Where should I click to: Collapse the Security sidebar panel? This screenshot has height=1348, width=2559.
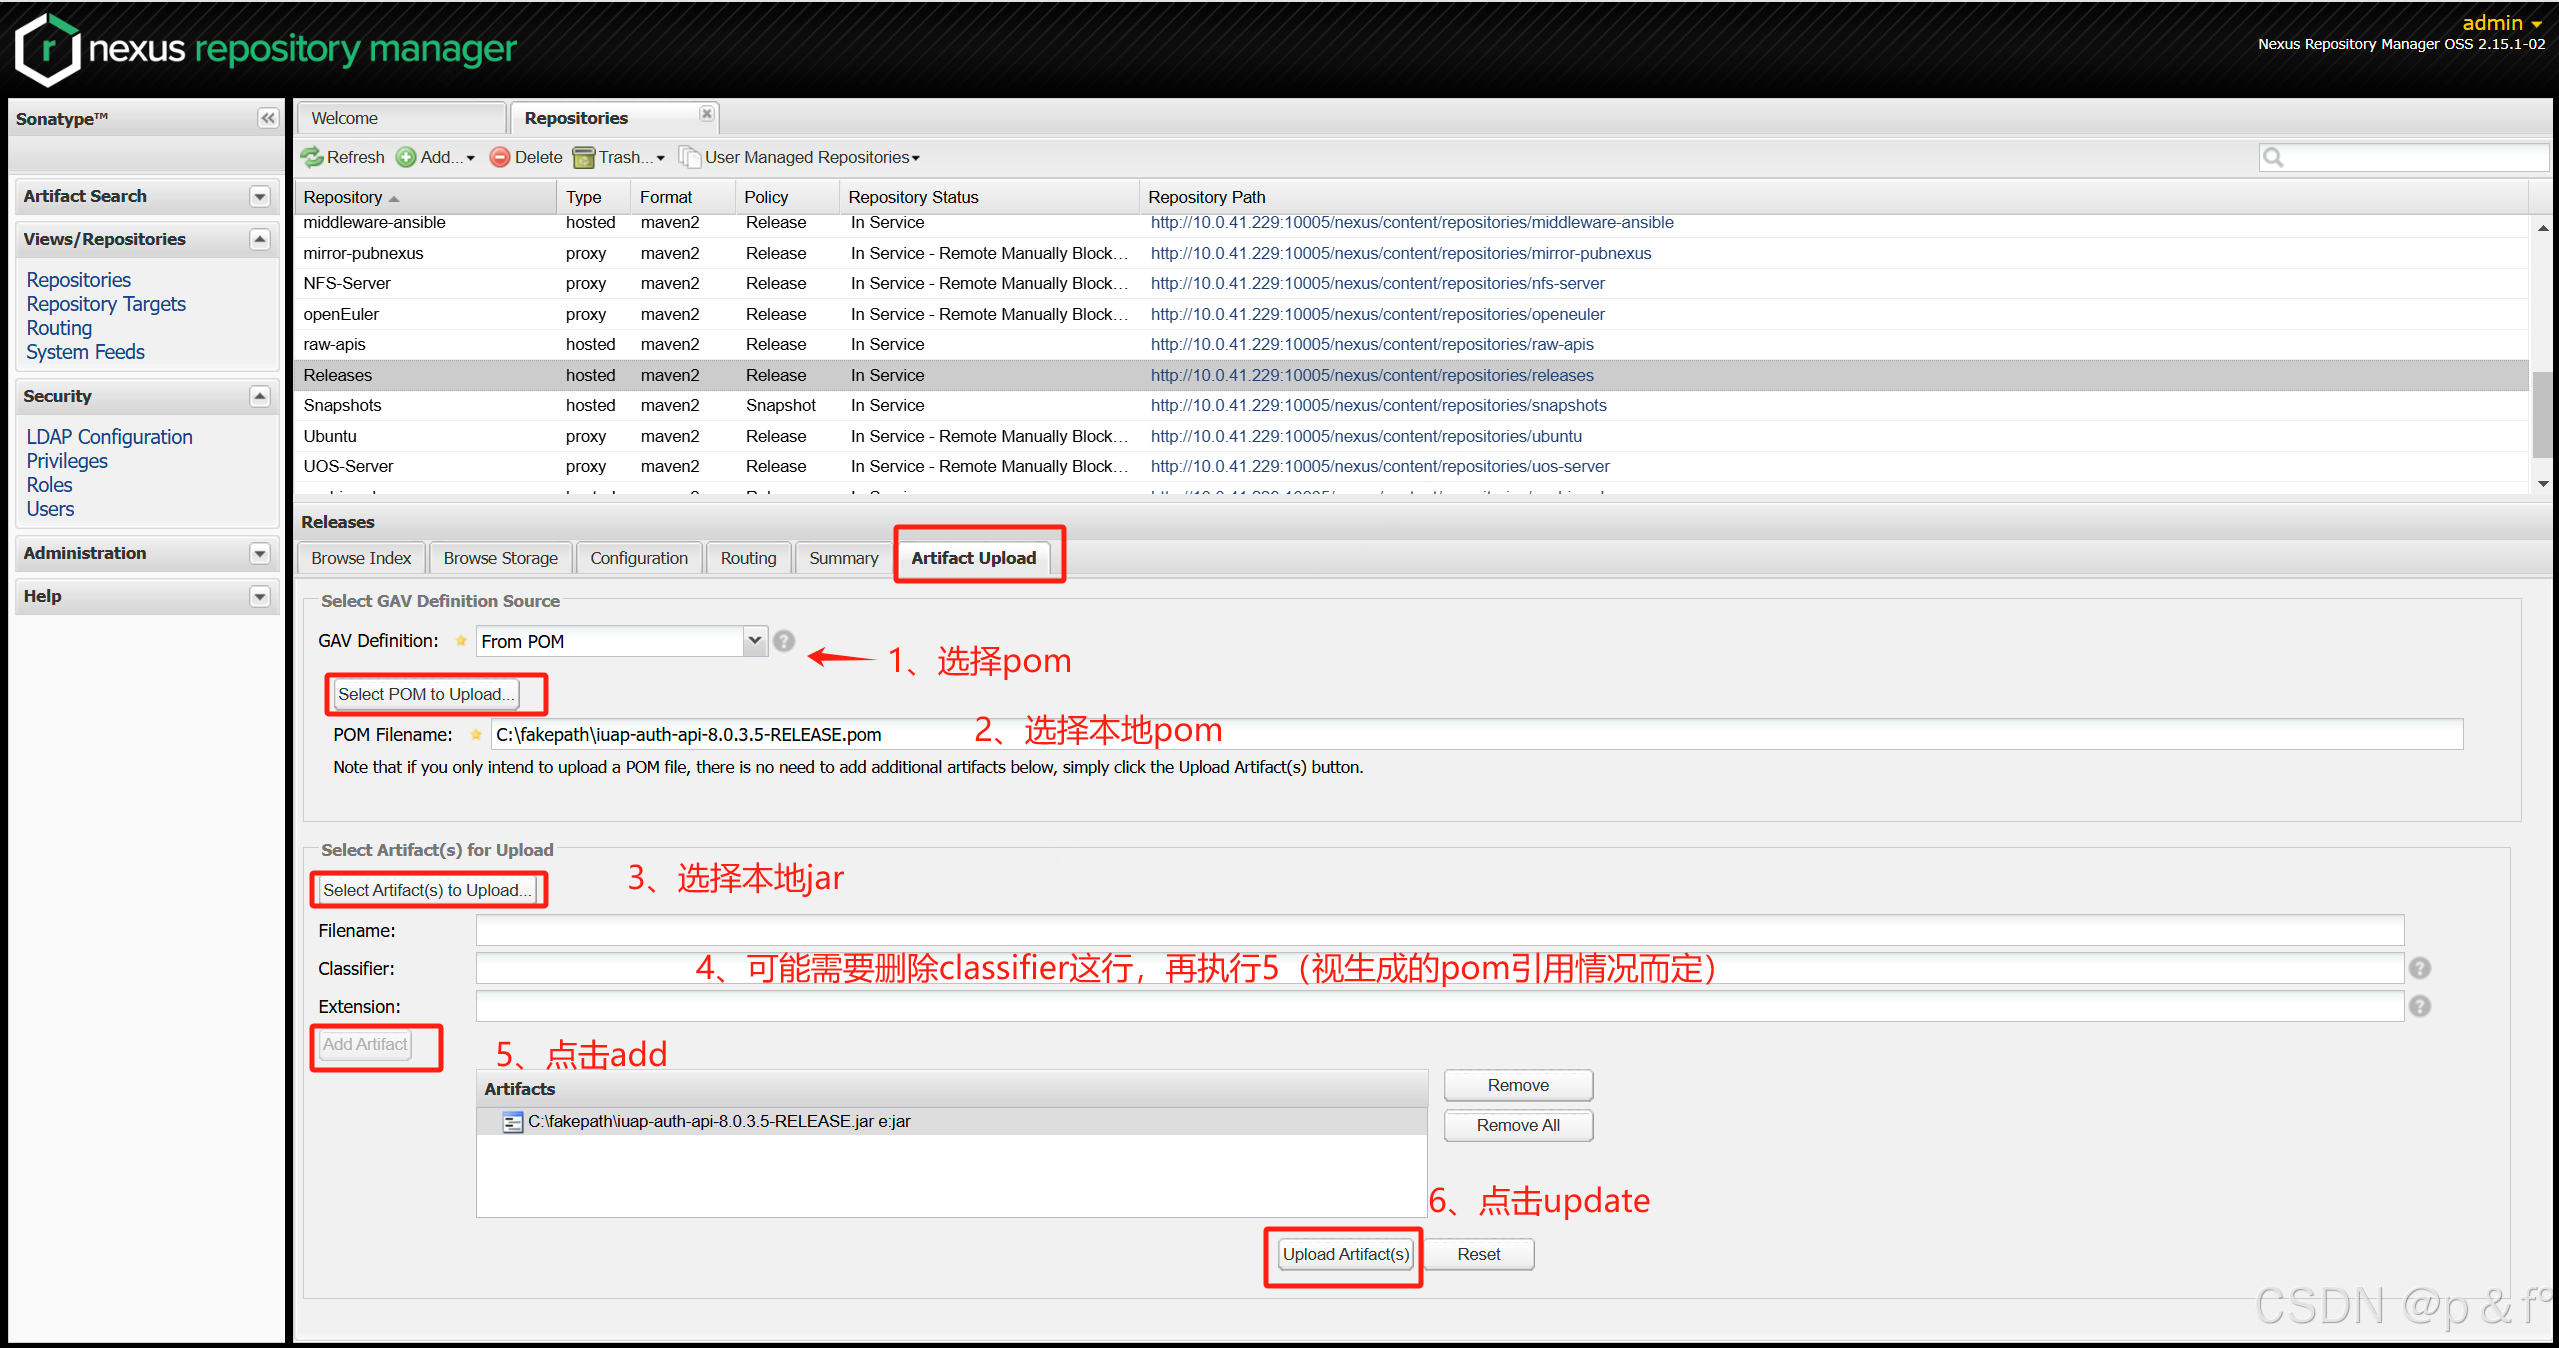(x=260, y=396)
